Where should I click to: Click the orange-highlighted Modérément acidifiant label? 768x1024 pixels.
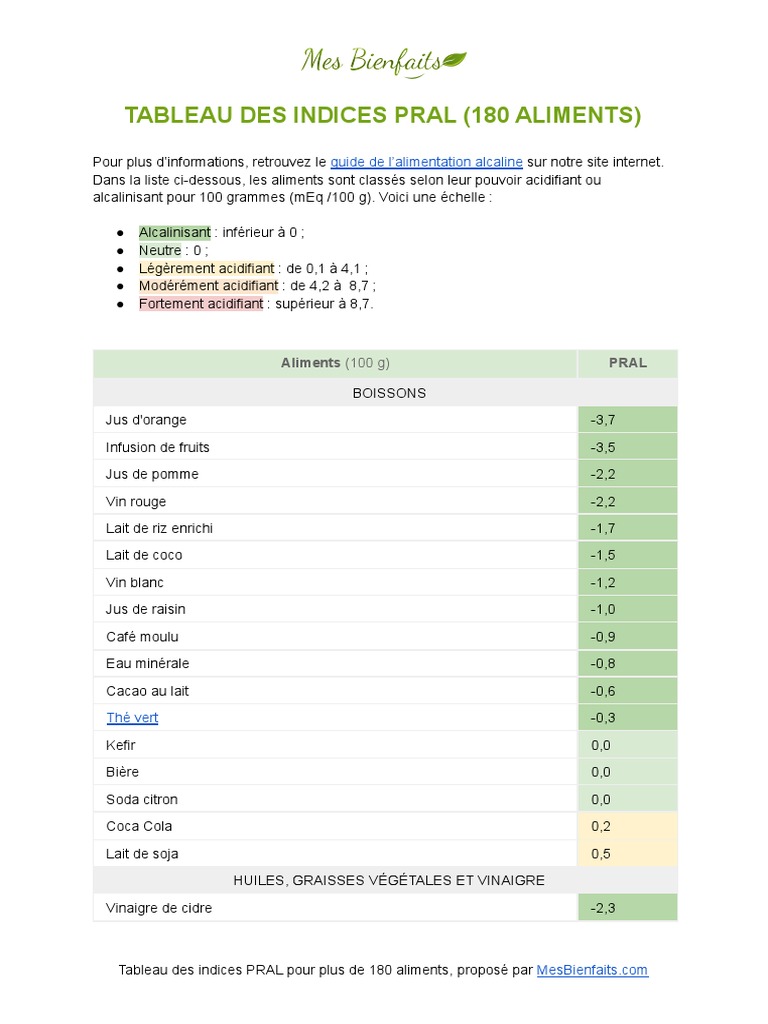click(208, 286)
